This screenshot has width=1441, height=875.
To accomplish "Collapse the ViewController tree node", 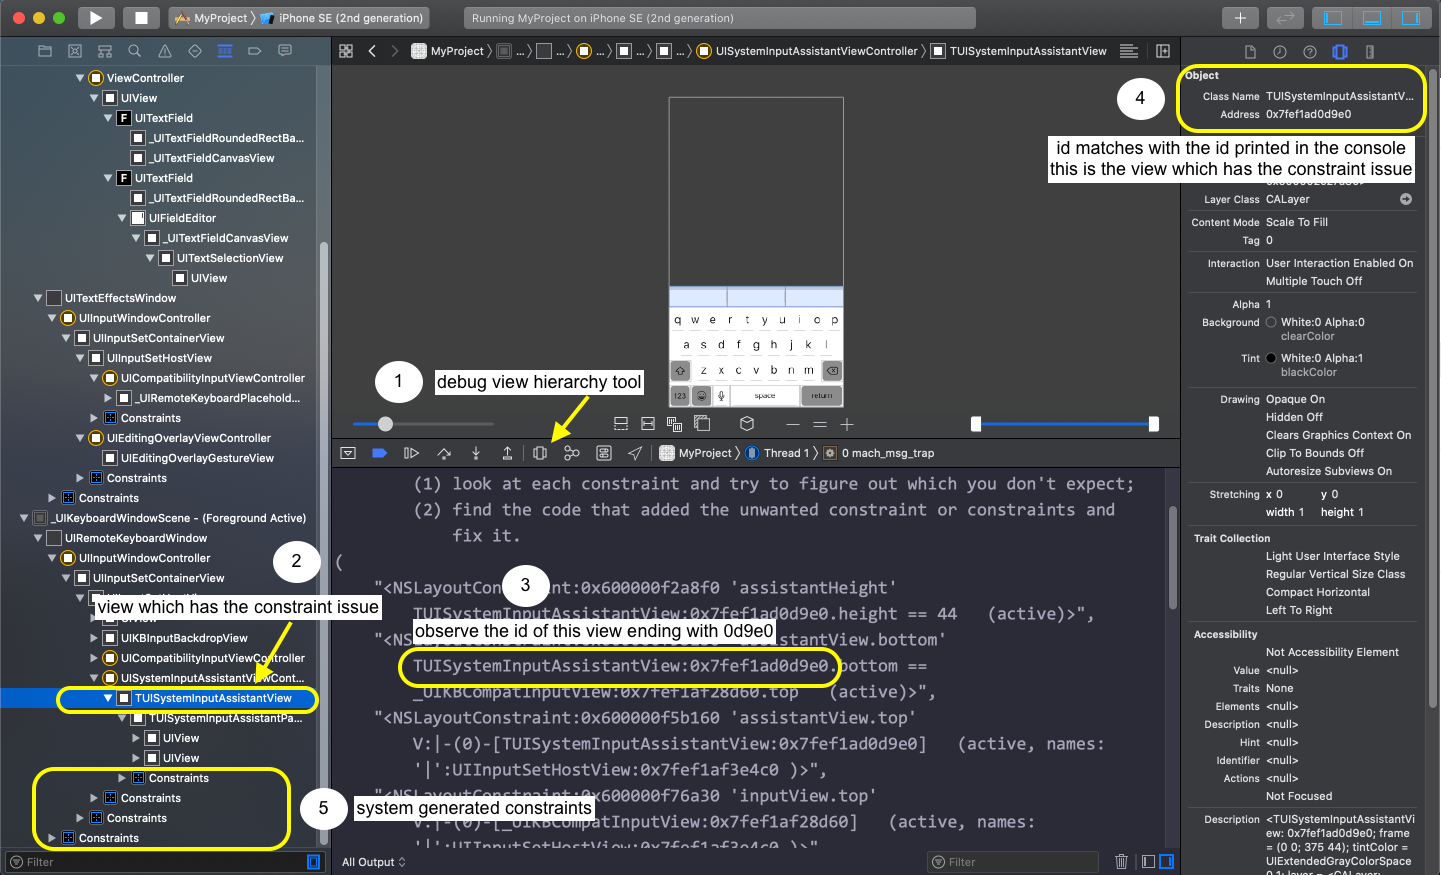I will (80, 77).
